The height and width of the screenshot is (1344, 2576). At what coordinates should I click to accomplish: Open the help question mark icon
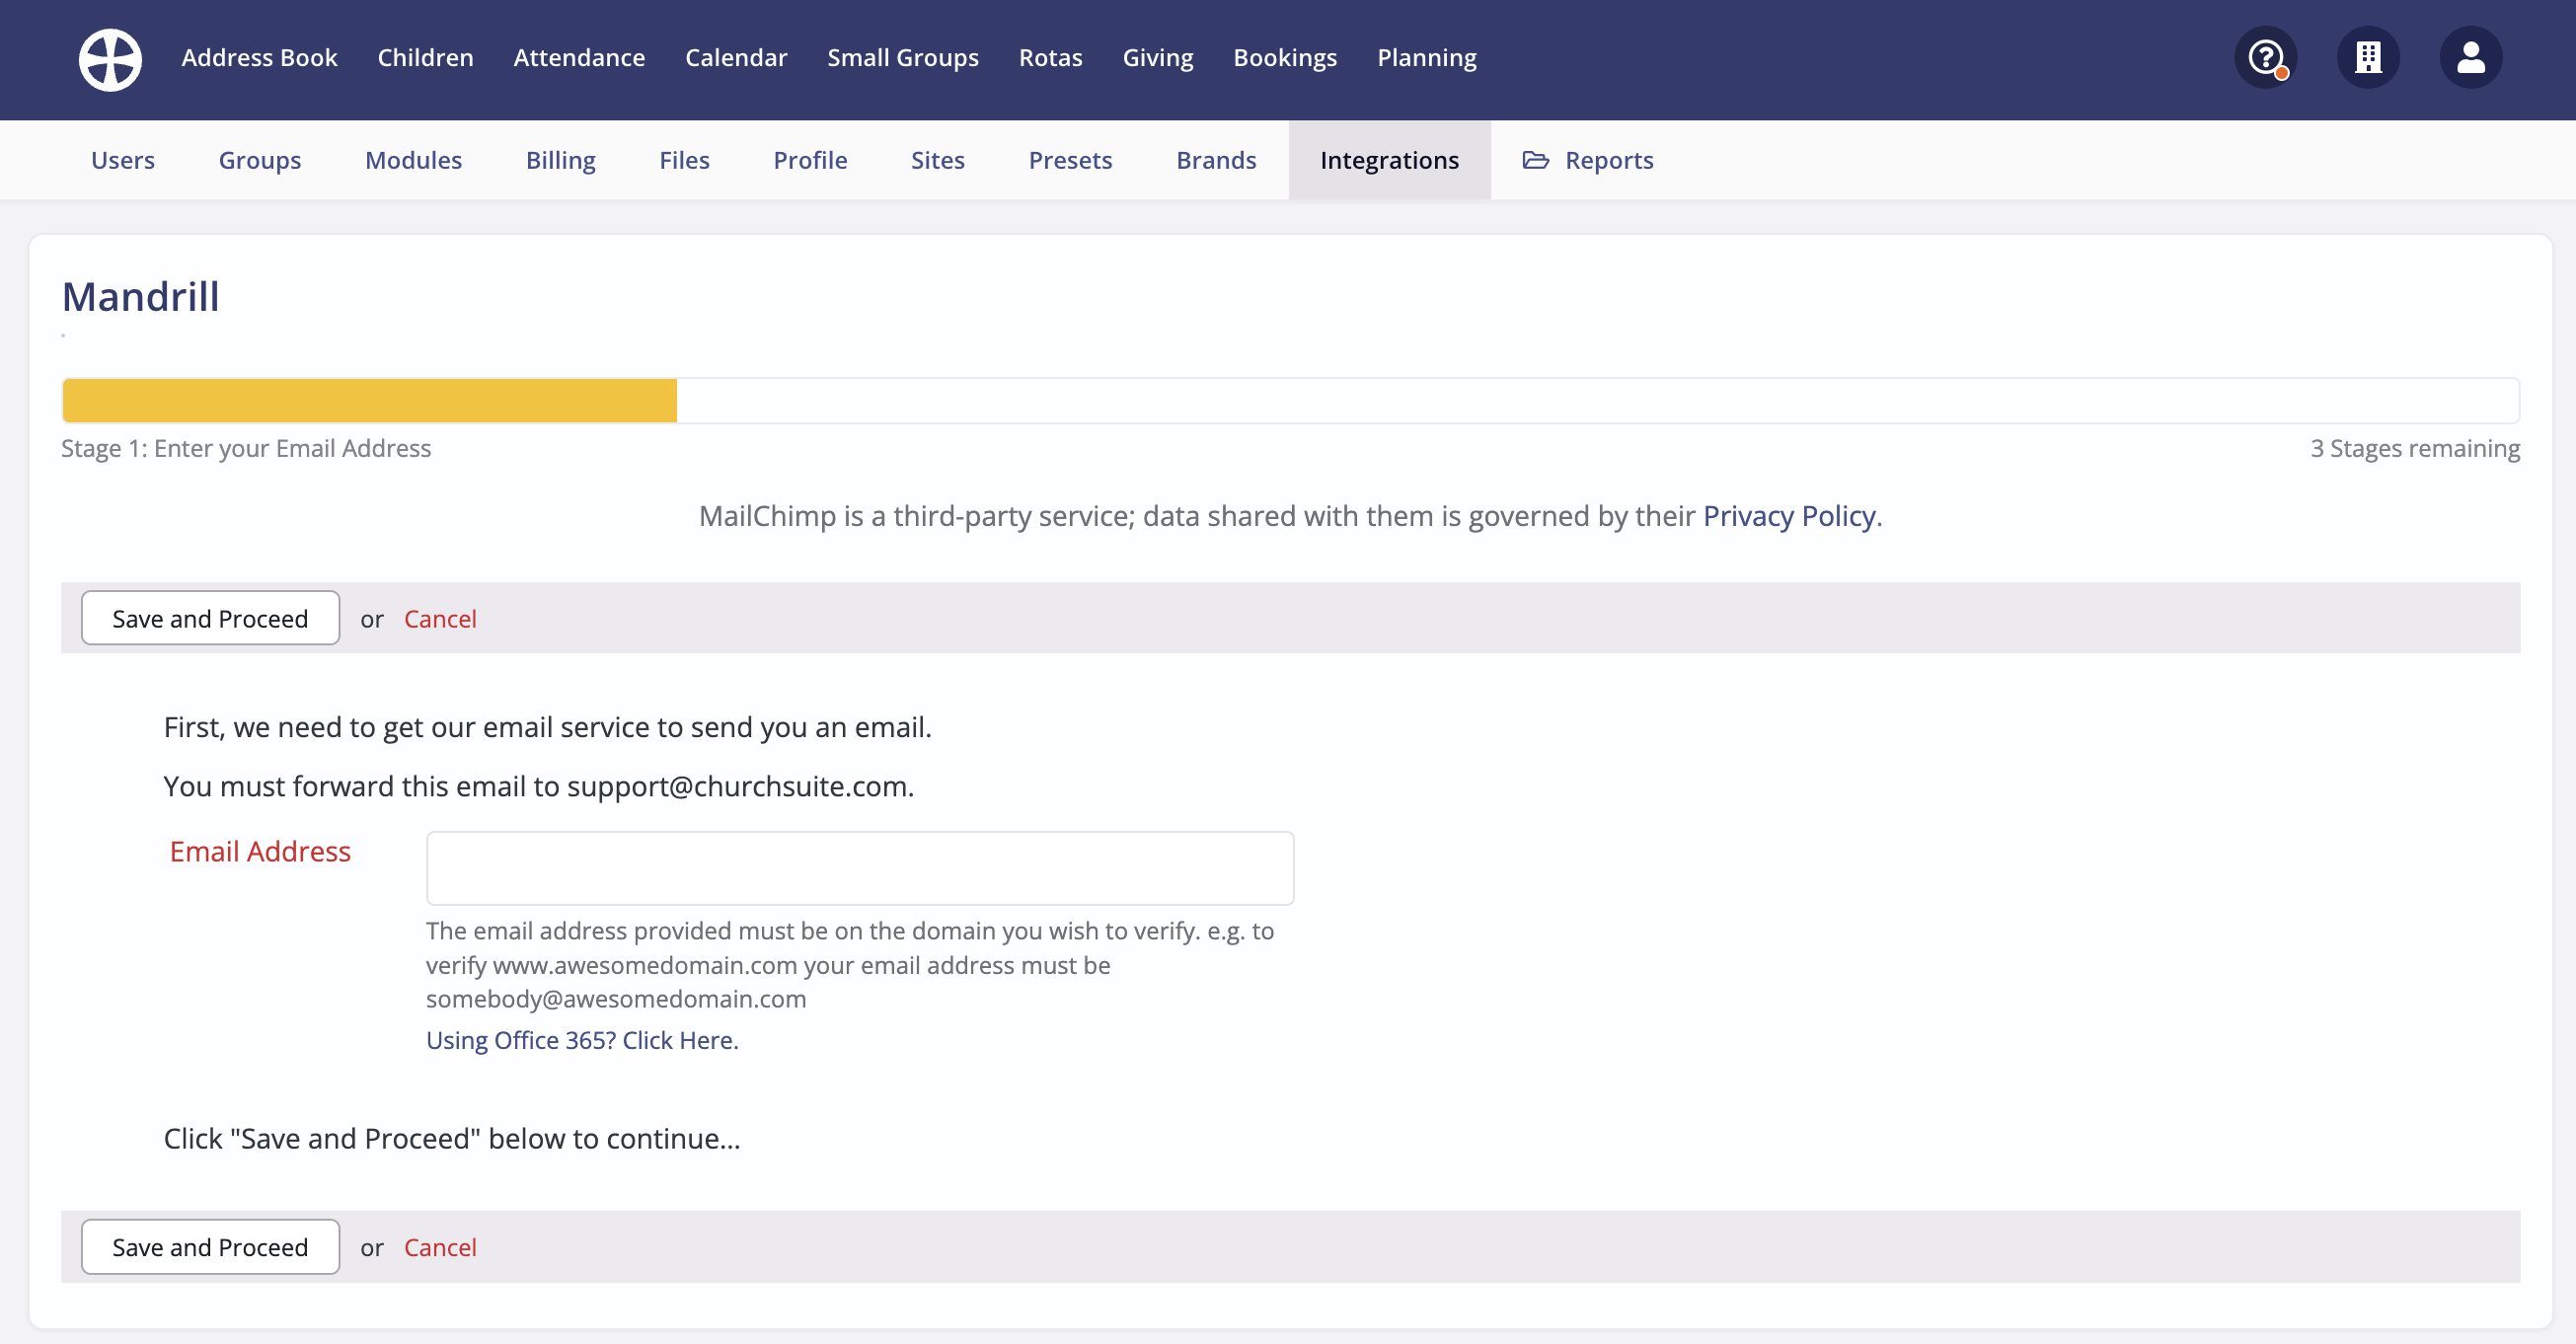point(2265,58)
